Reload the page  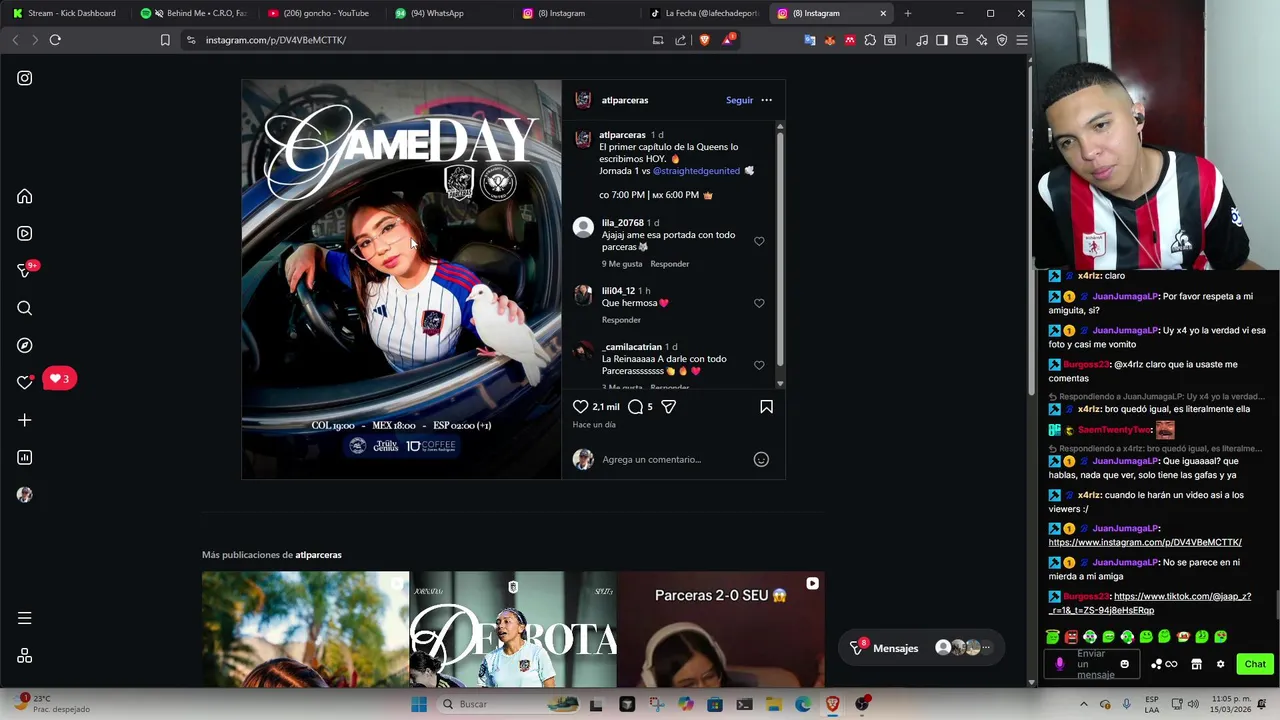[x=55, y=40]
